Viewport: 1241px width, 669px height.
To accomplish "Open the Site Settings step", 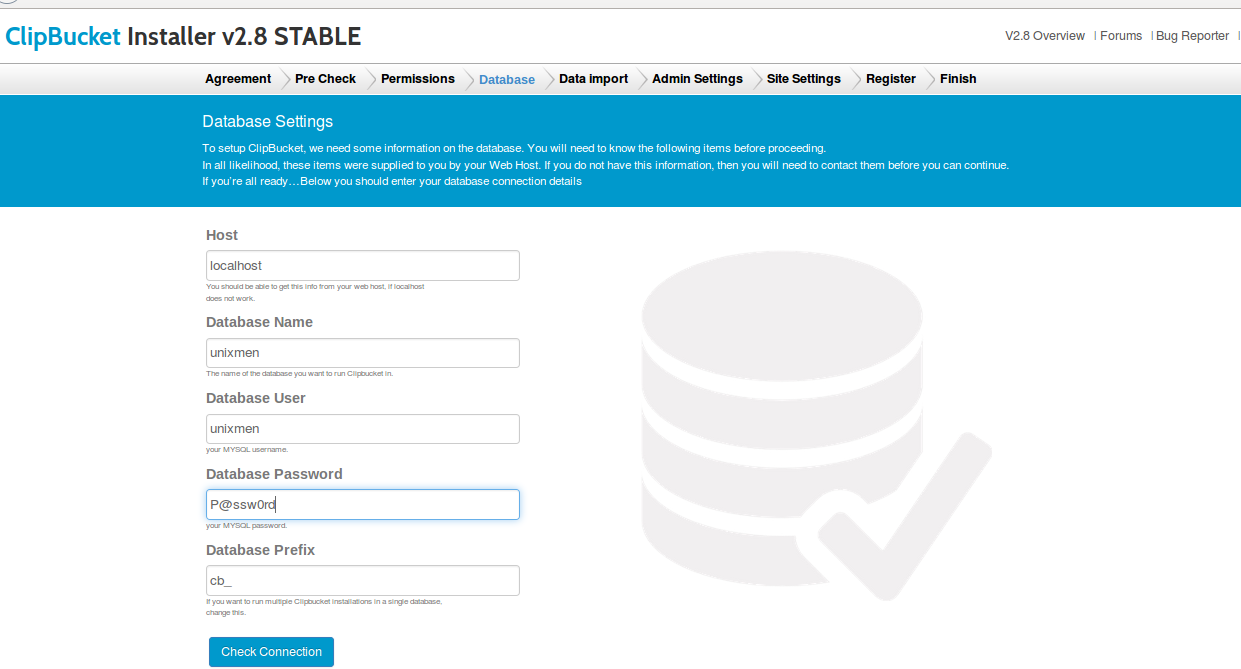I will (804, 79).
